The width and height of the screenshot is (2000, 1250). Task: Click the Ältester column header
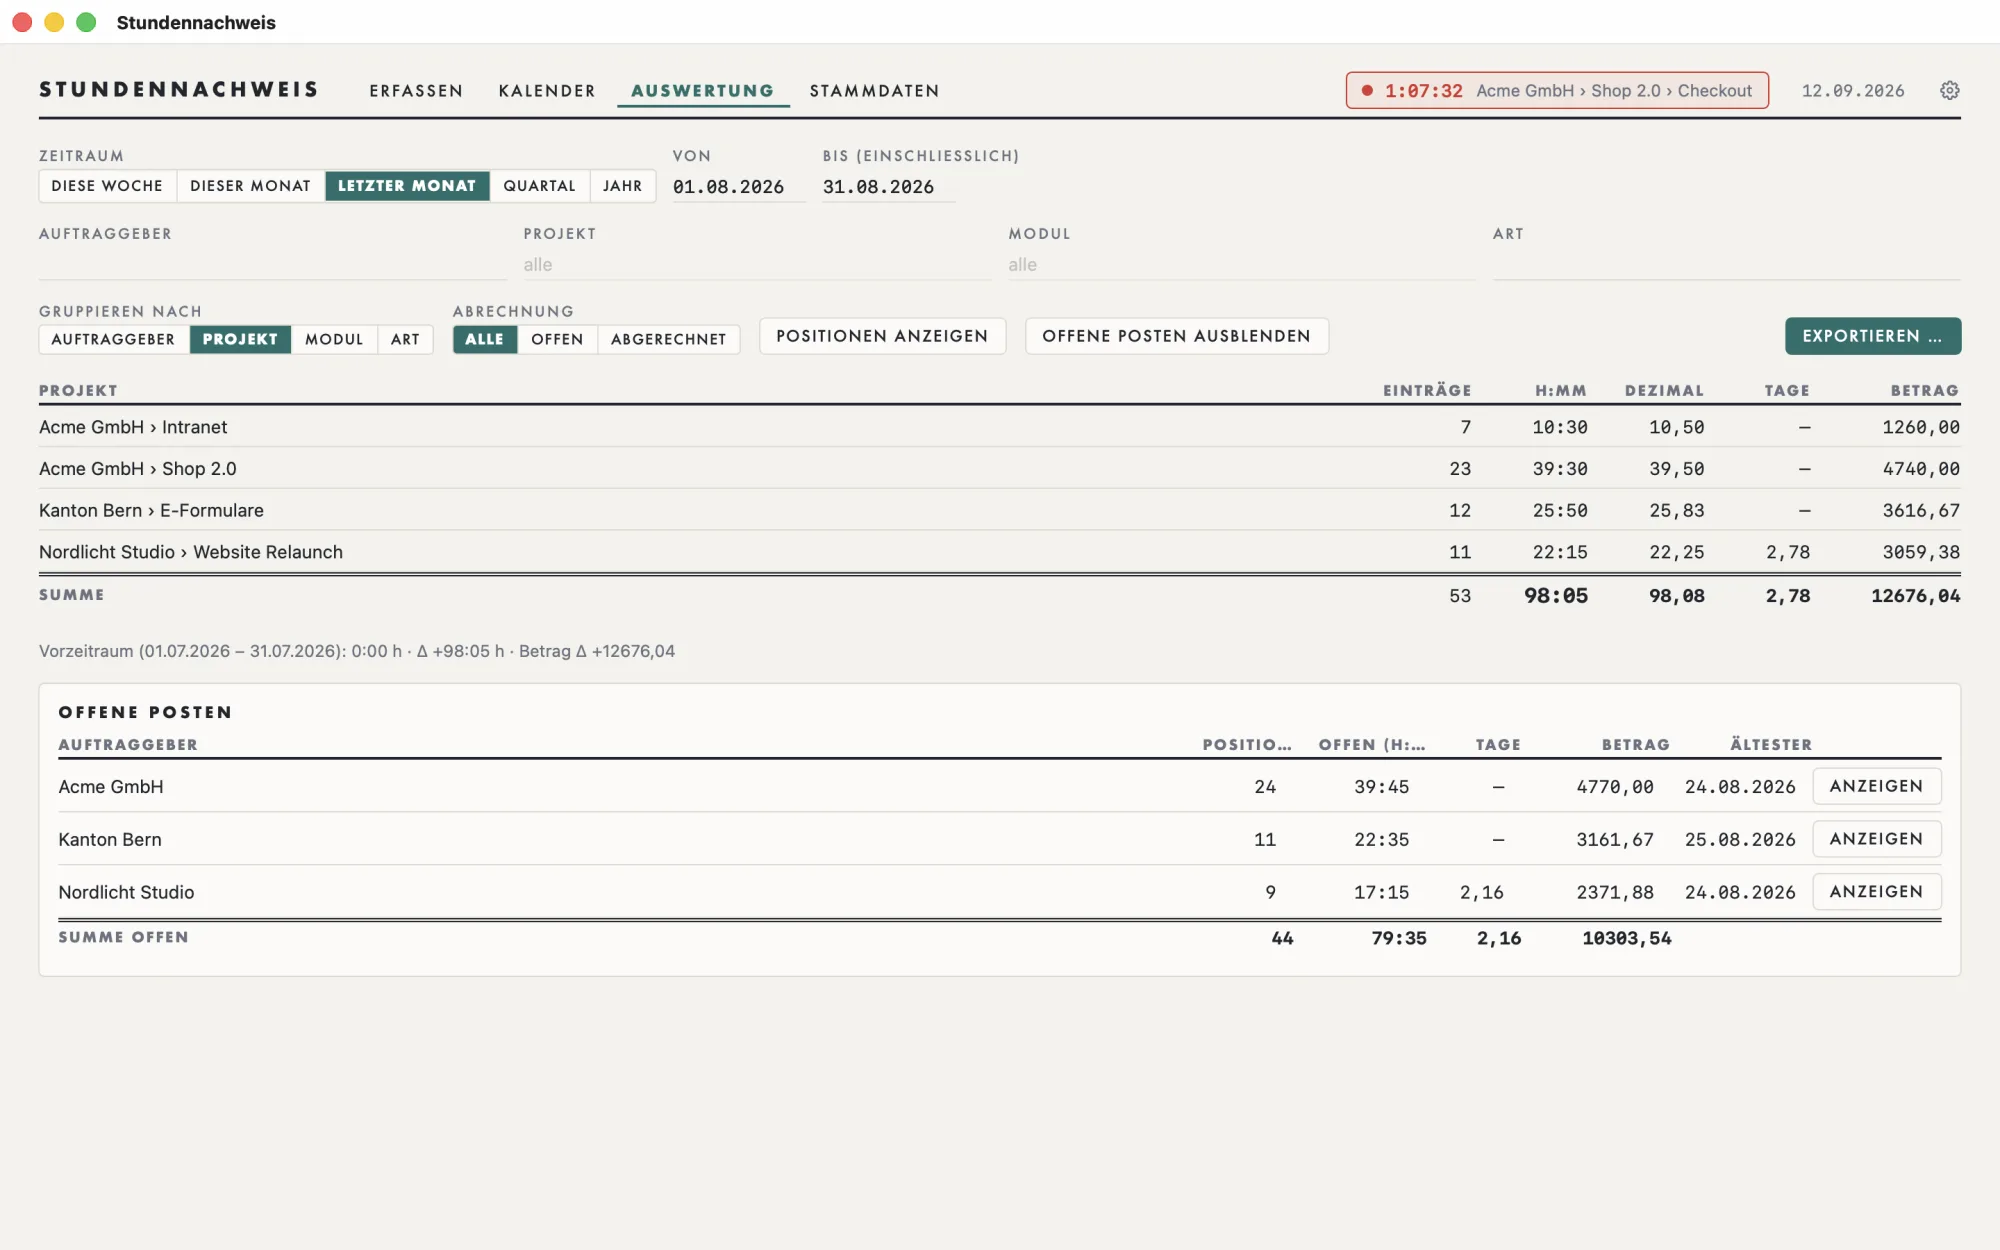pos(1771,745)
